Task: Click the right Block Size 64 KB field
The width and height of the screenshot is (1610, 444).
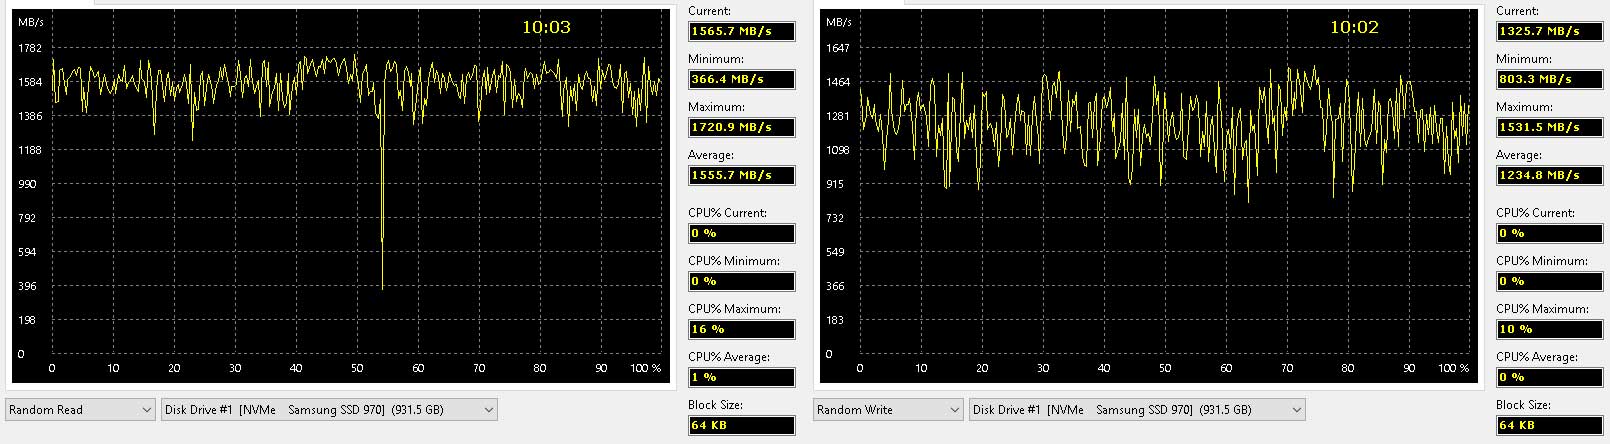Action: pyautogui.click(x=1549, y=425)
